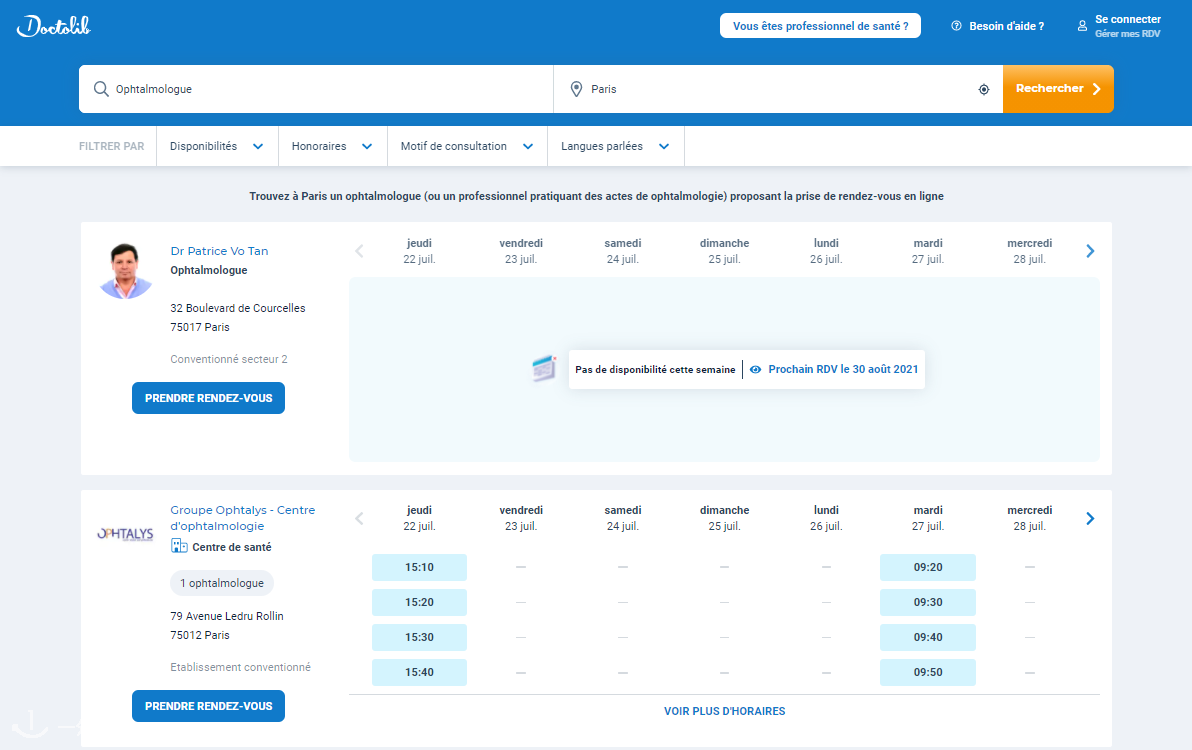Expand the Honoraires filter

(332, 146)
